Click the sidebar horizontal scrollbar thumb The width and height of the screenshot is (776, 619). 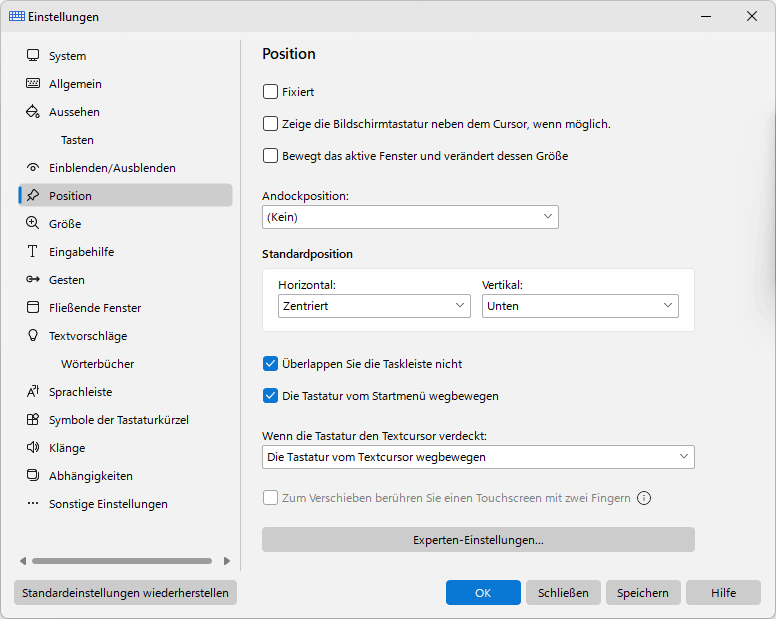(x=122, y=561)
